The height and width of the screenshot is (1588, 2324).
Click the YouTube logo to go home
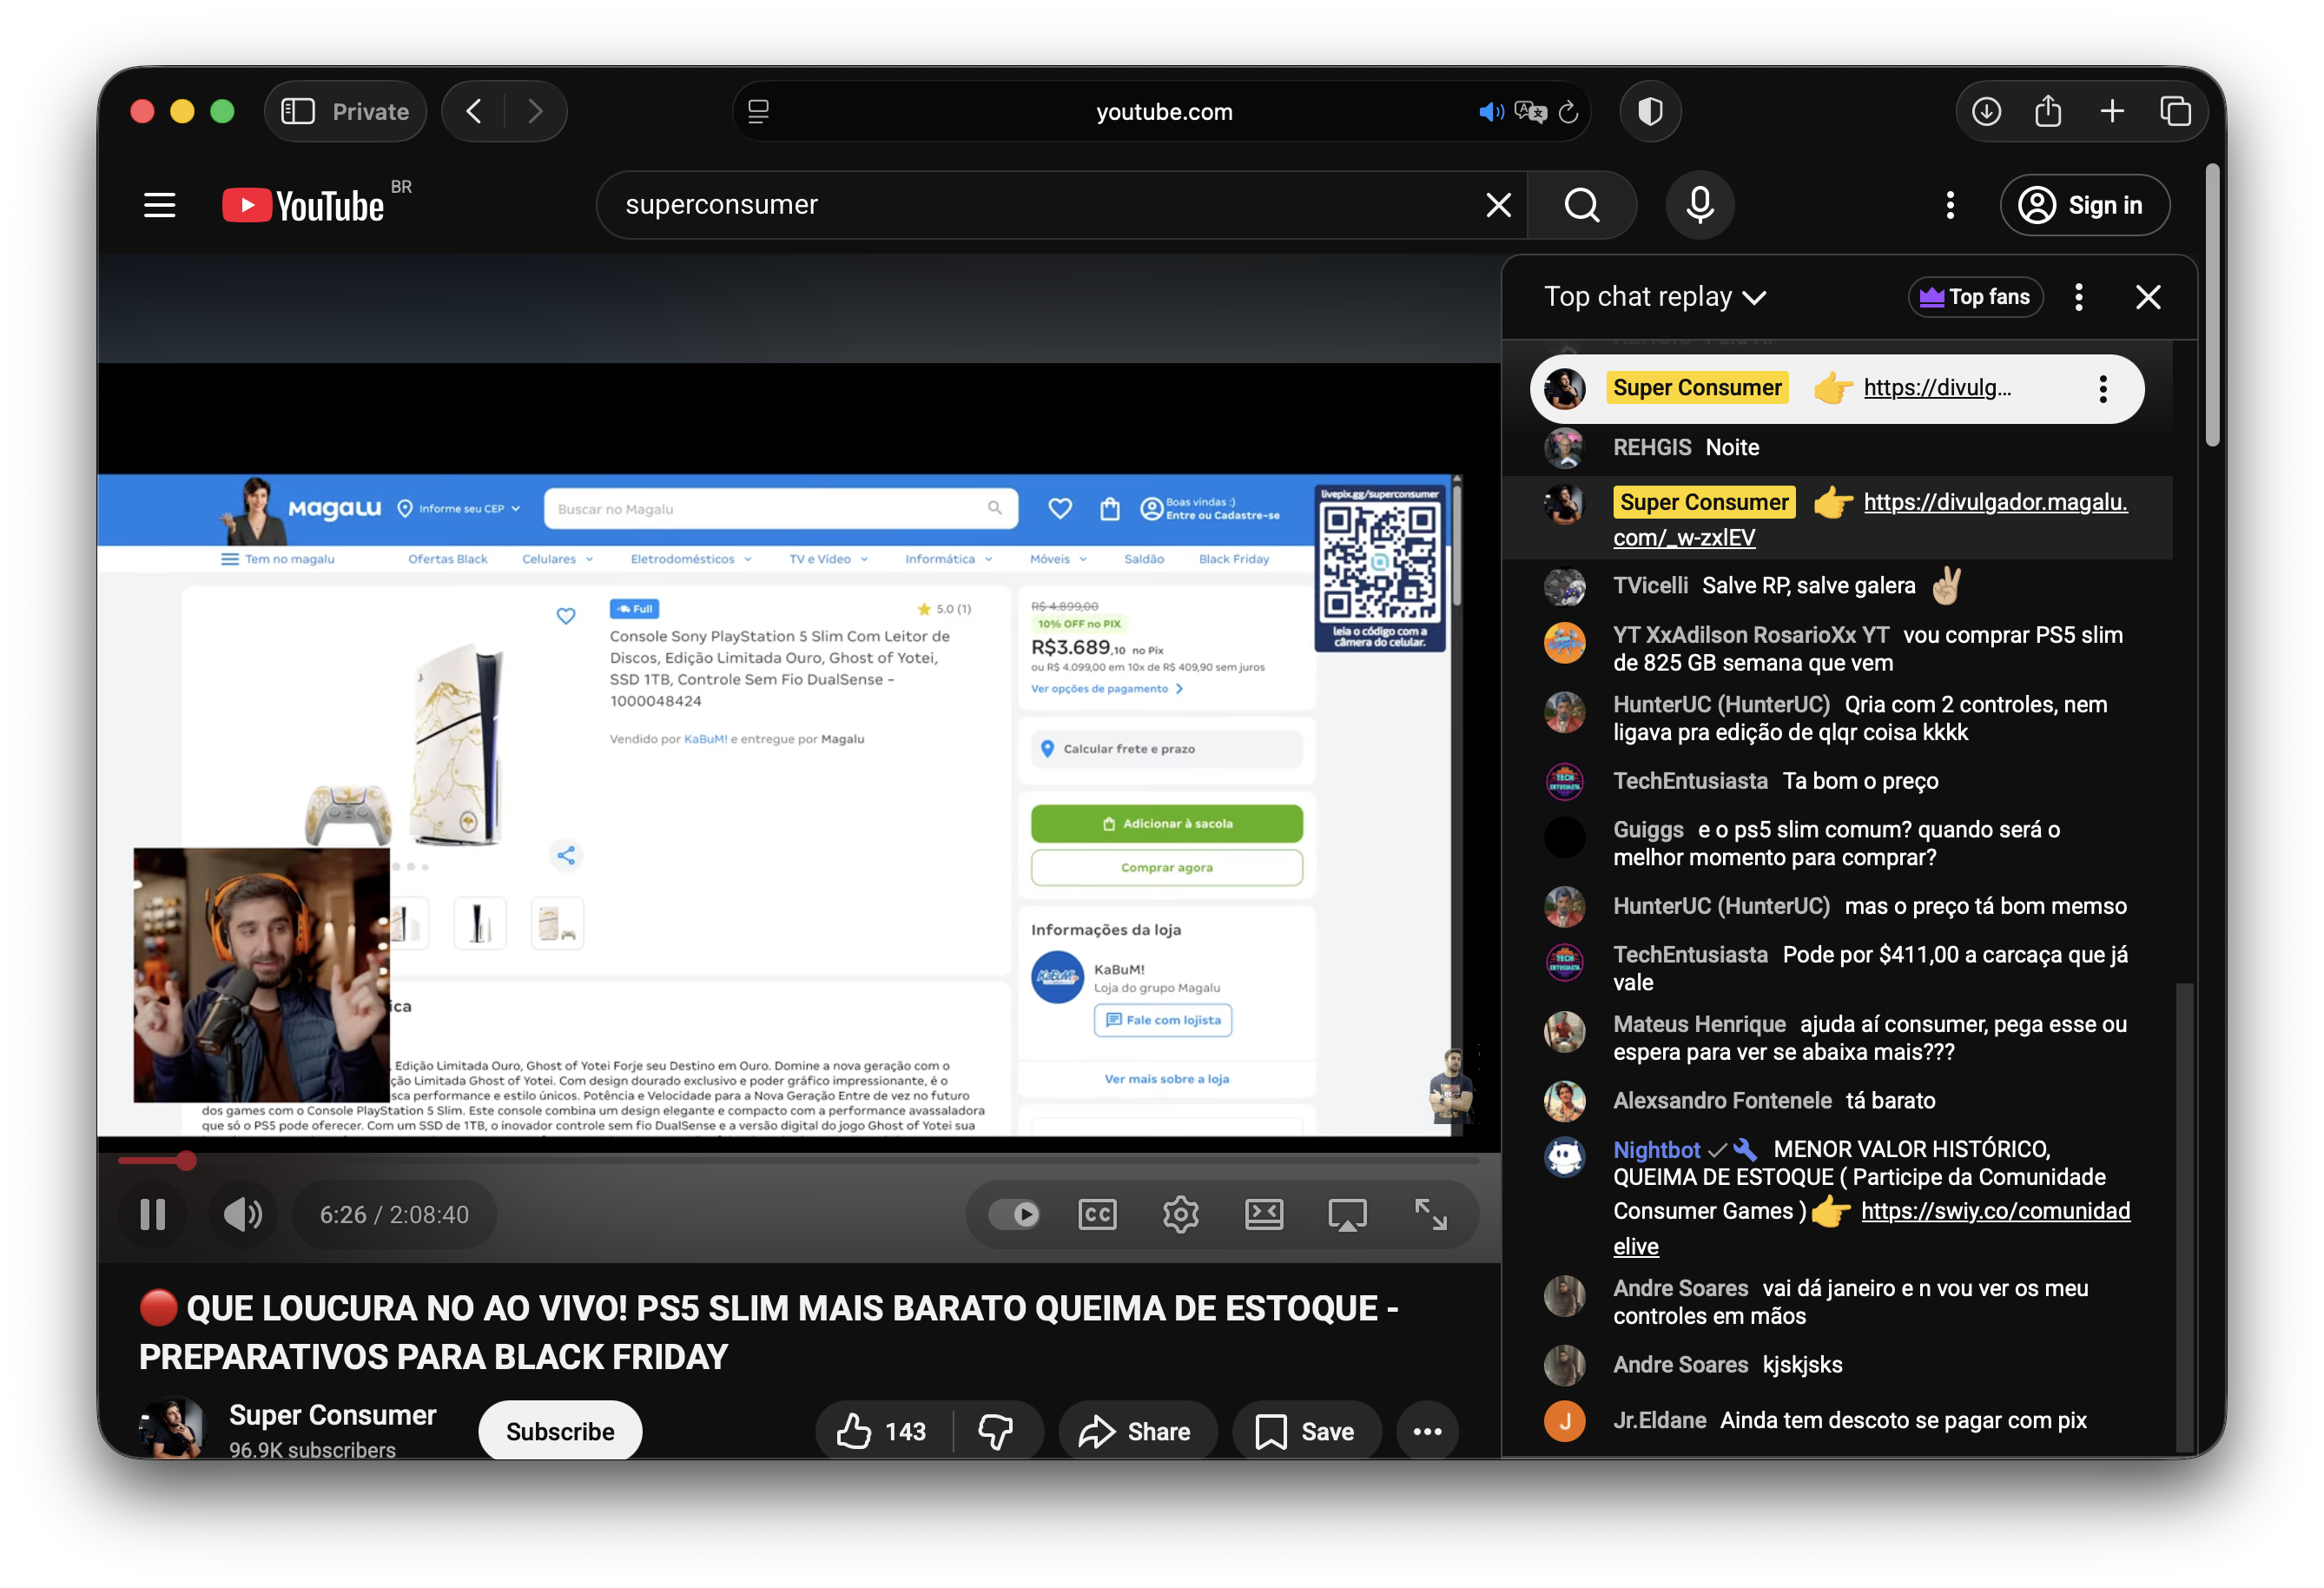pyautogui.click(x=303, y=205)
